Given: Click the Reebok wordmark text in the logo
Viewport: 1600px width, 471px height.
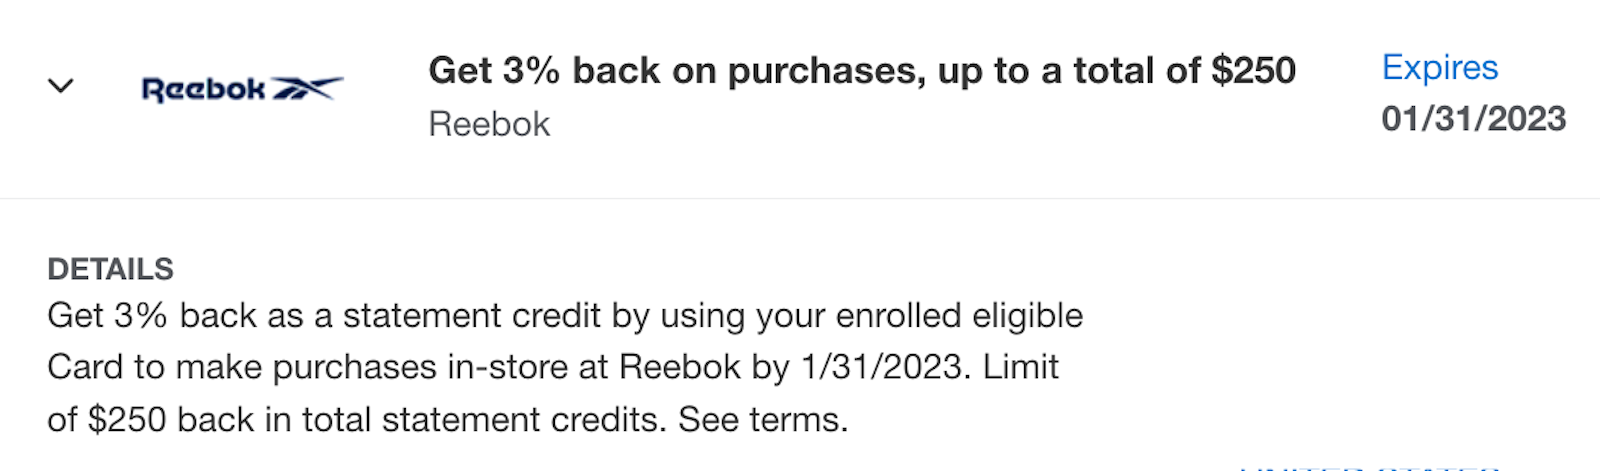Looking at the screenshot, I should 204,90.
